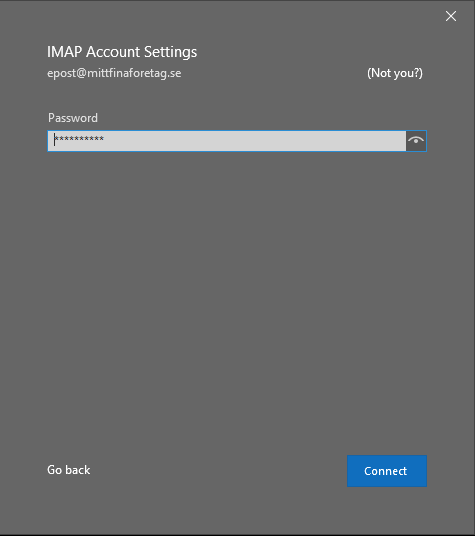
Task: Click the Password field label
Action: tap(73, 118)
